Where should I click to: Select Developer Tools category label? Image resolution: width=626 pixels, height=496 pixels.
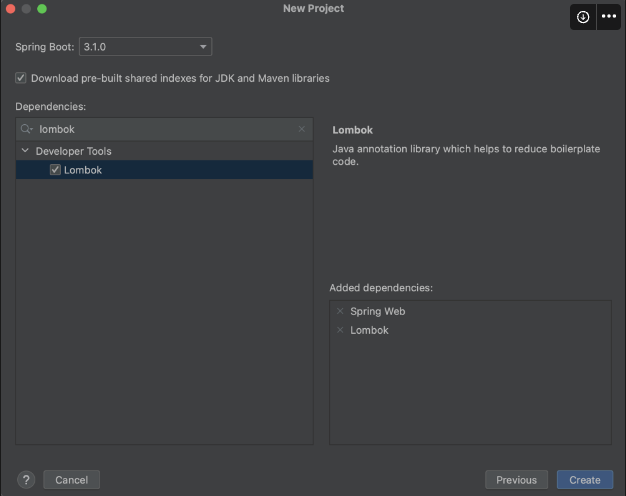pos(73,151)
